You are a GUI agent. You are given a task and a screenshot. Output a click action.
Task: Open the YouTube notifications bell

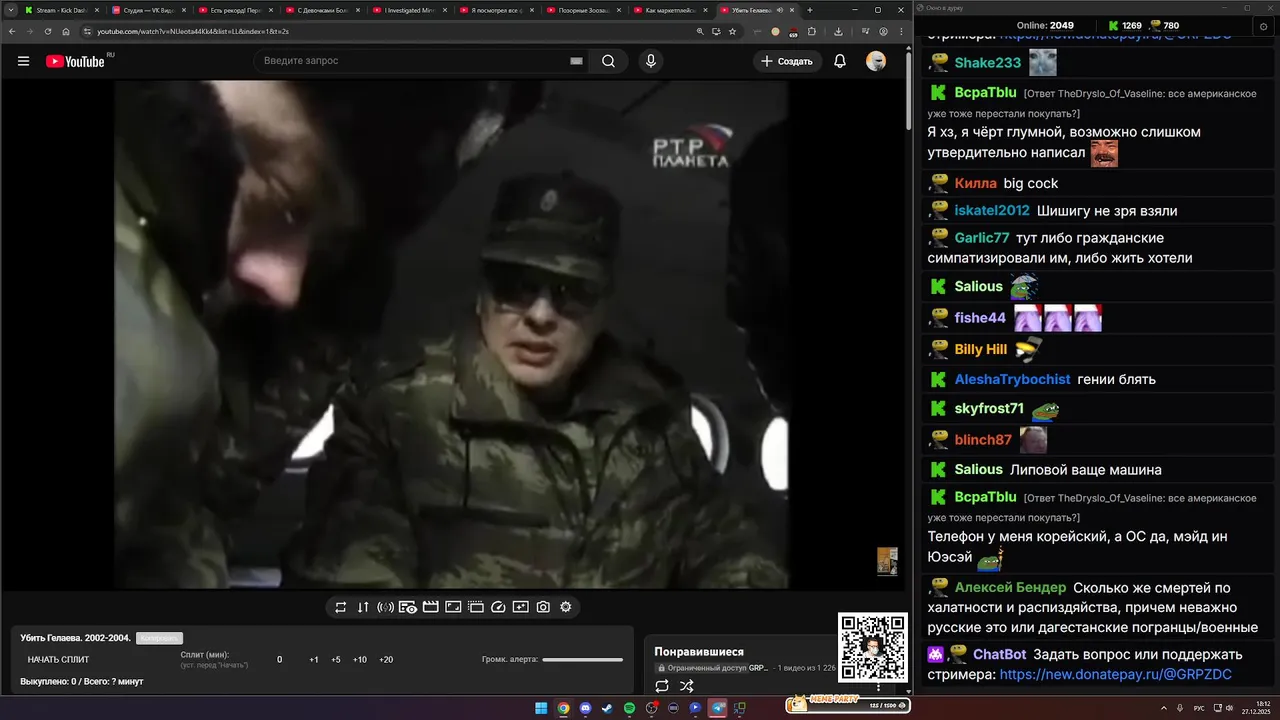pyautogui.click(x=840, y=61)
